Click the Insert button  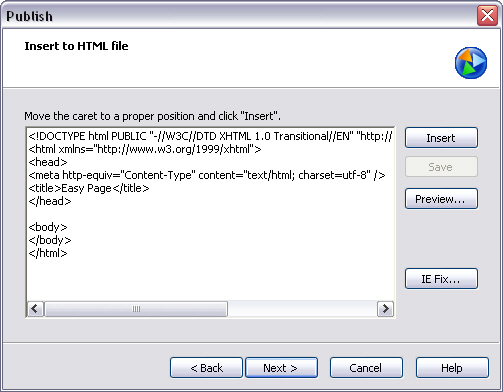tap(441, 137)
